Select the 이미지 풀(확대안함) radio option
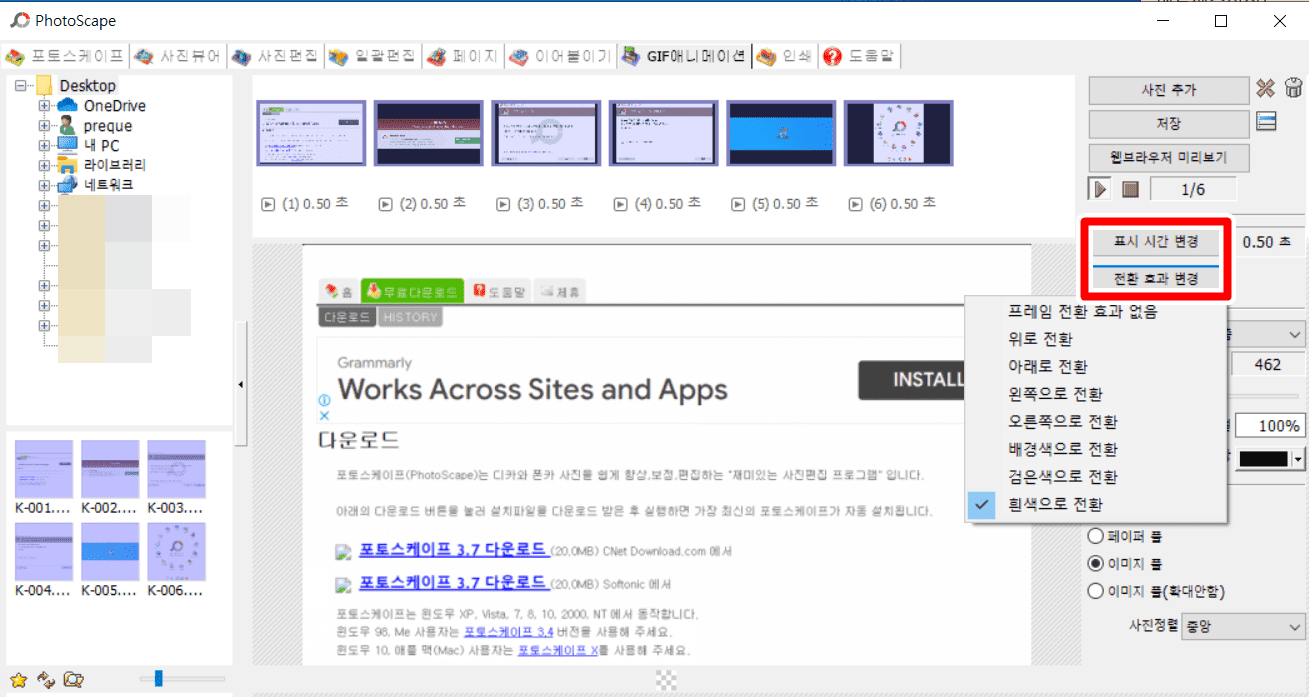Viewport: 1309px width, 697px height. [x=1096, y=591]
